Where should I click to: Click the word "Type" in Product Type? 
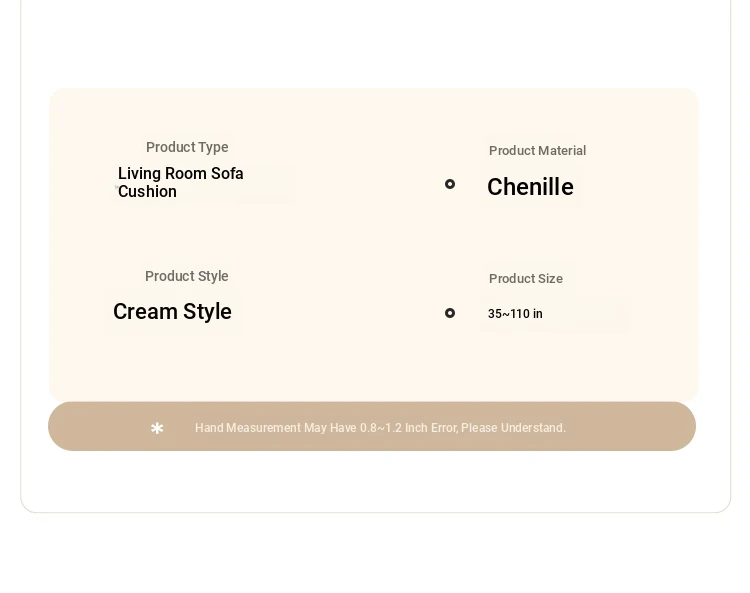coord(212,147)
